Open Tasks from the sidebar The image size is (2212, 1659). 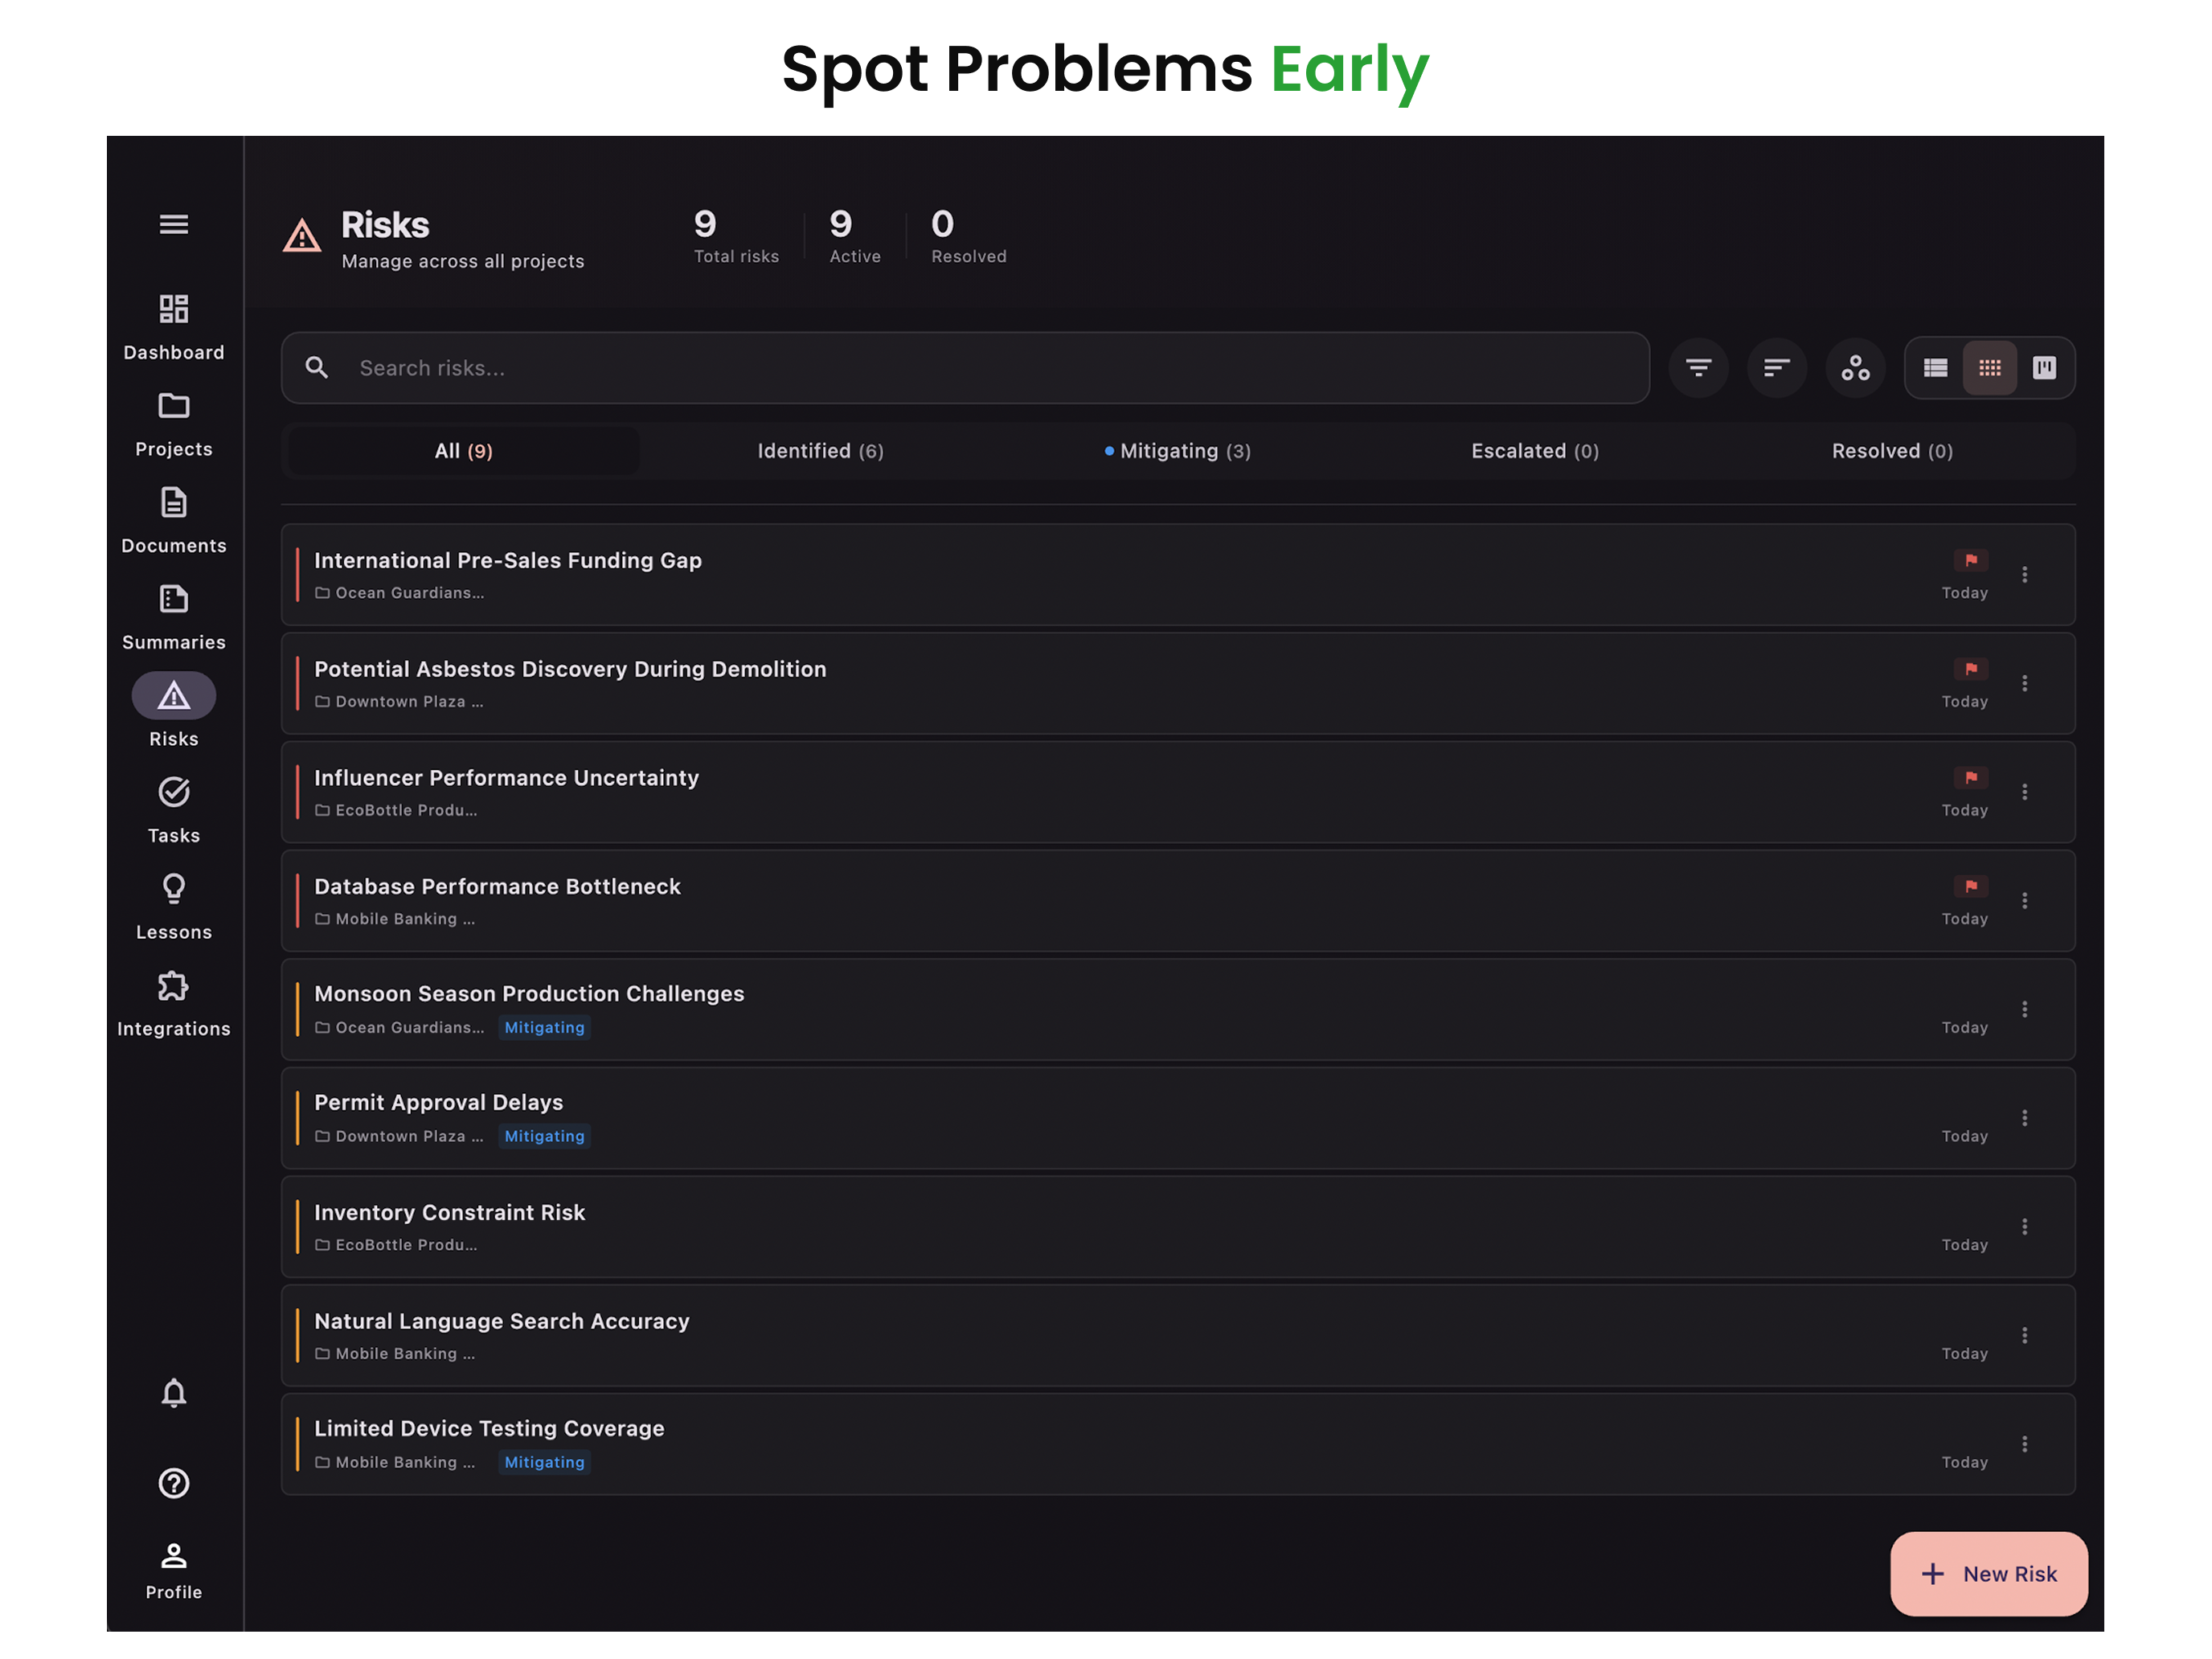click(174, 811)
